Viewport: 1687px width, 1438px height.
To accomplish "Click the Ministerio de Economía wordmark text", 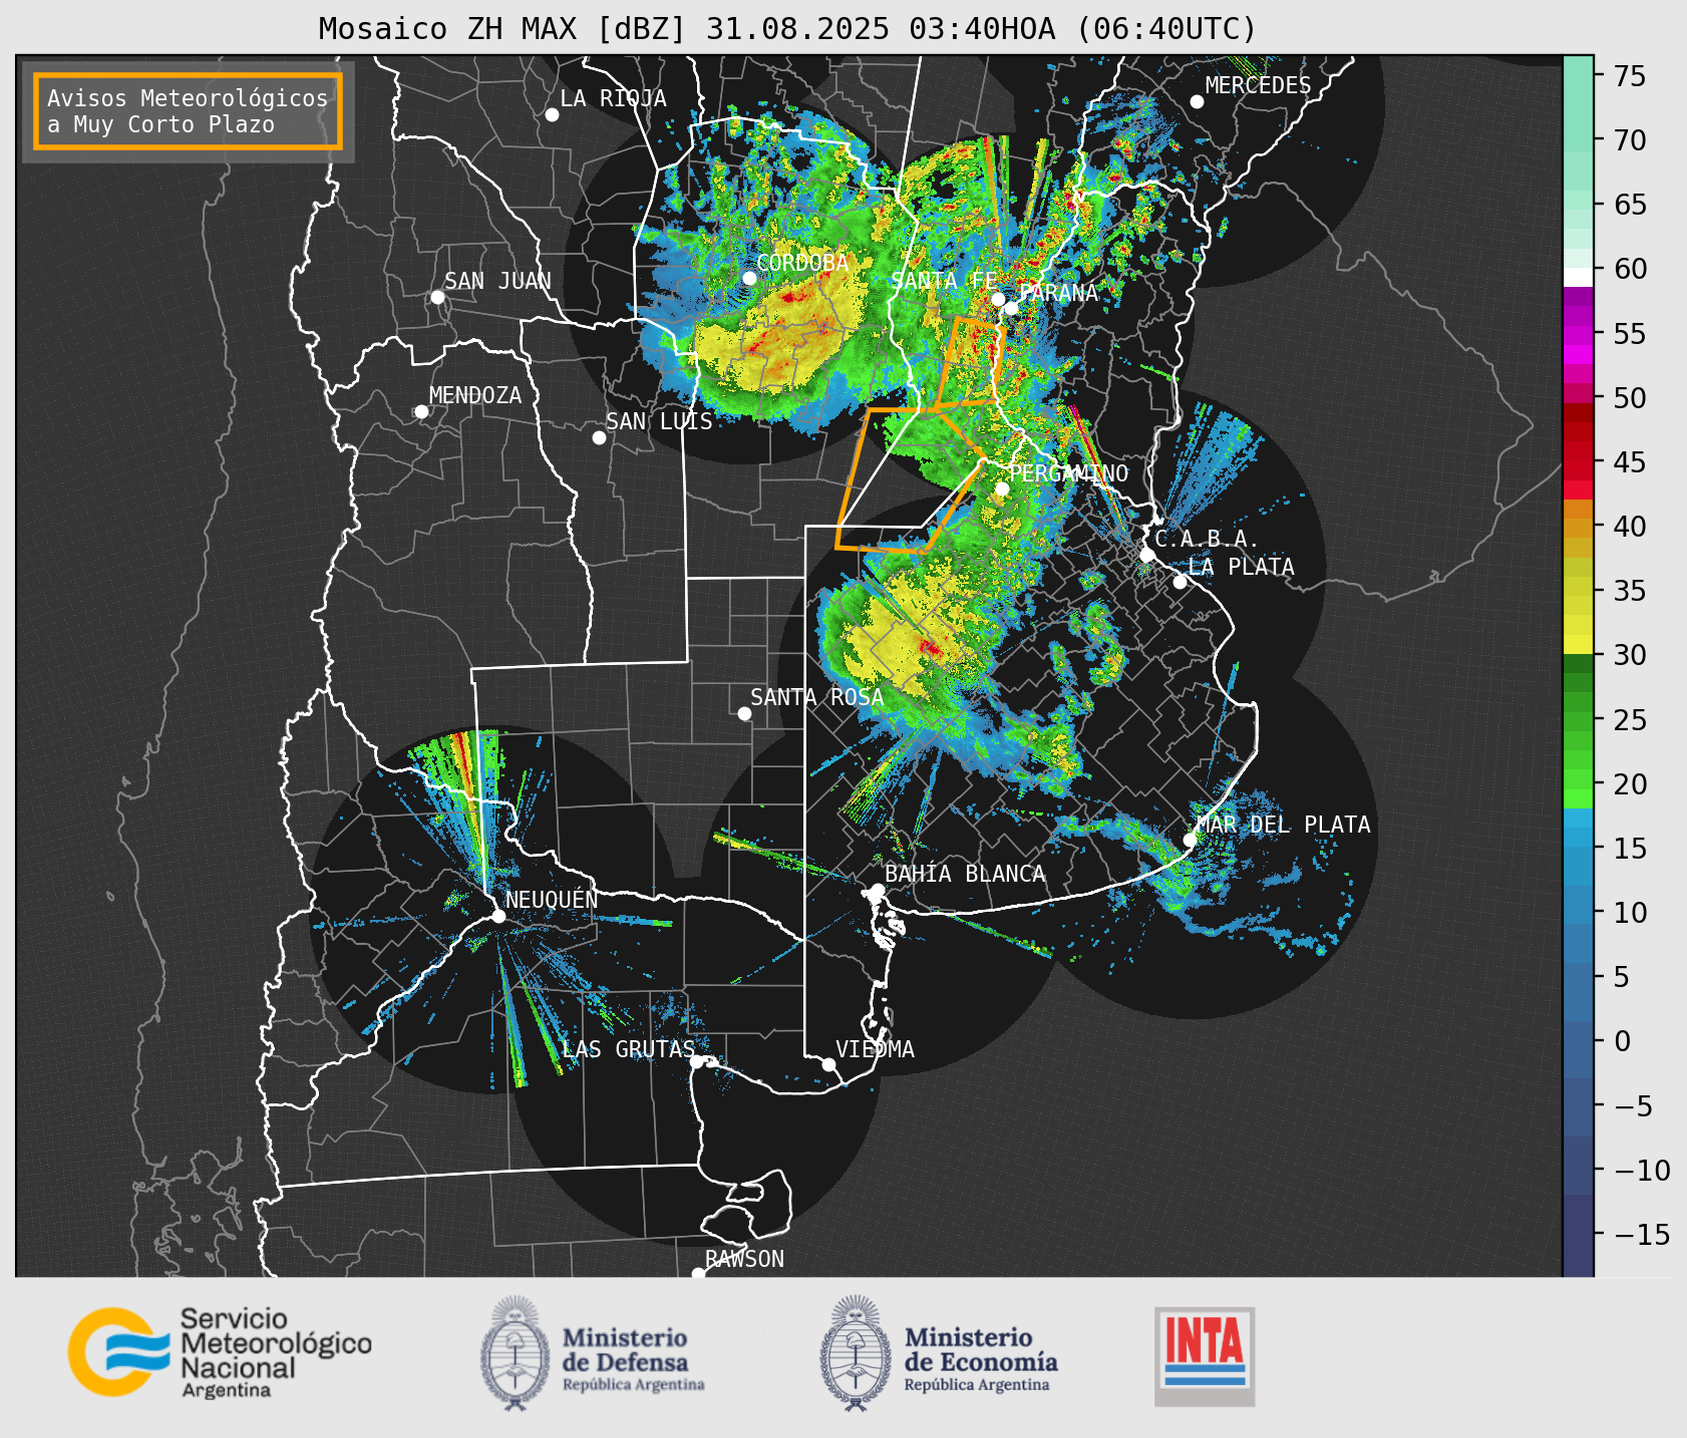I will pyautogui.click(x=980, y=1358).
